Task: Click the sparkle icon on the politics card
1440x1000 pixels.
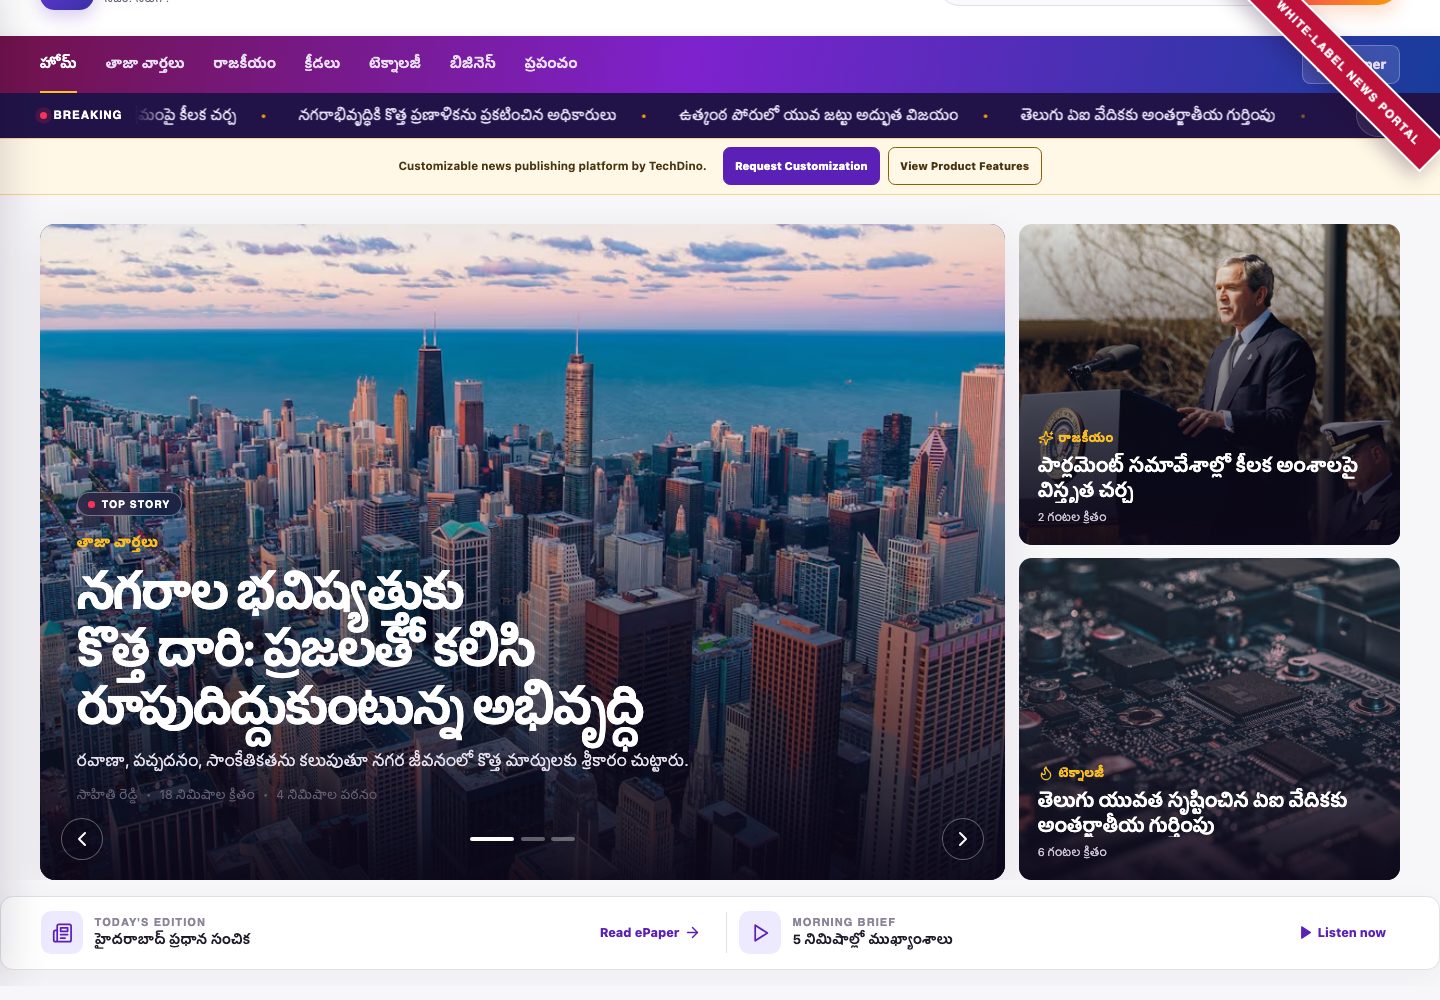Action: 1045,438
